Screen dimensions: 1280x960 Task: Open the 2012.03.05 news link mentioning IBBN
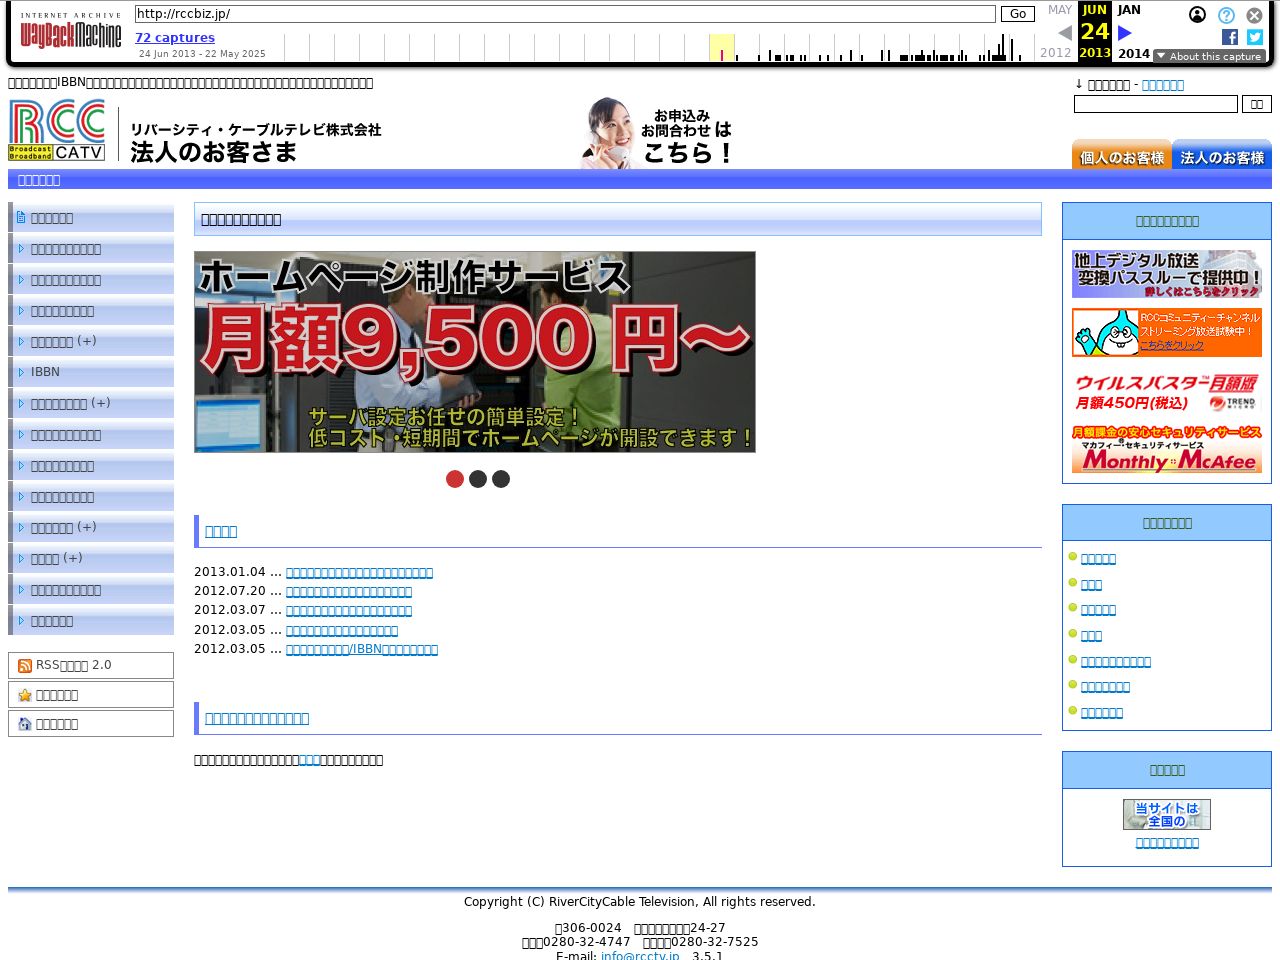tap(362, 649)
